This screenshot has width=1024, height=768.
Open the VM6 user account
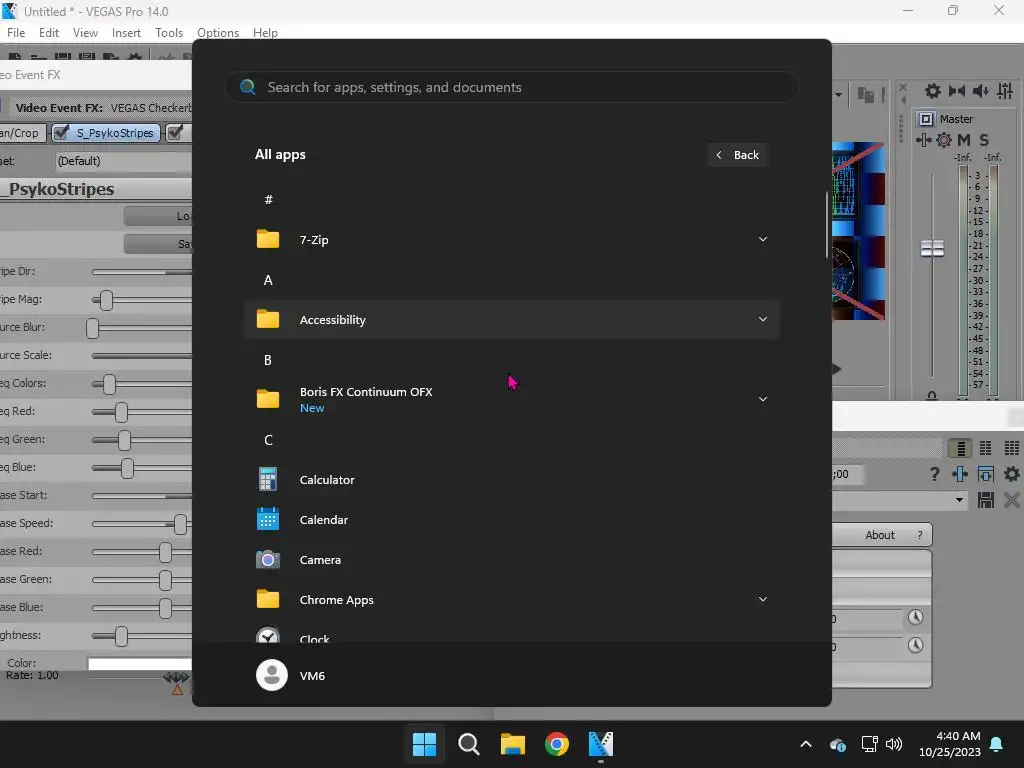point(291,675)
